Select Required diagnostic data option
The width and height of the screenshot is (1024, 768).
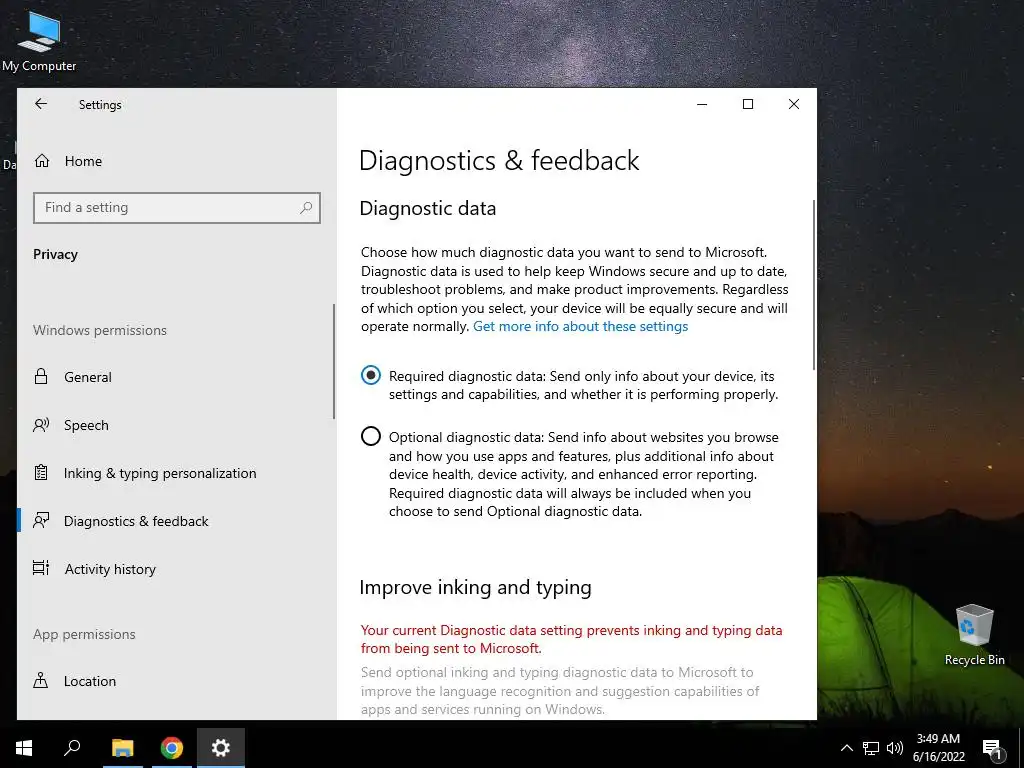coord(371,375)
